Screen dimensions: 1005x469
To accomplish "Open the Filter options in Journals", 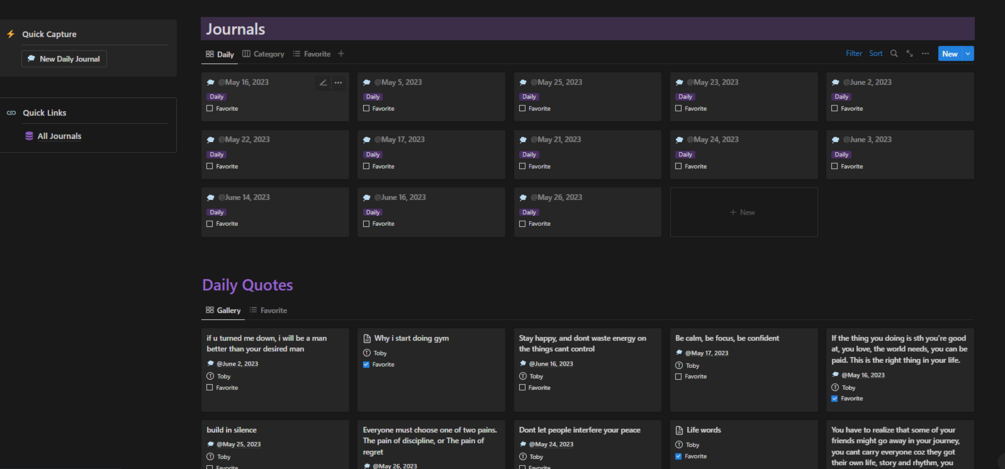I will pos(854,54).
